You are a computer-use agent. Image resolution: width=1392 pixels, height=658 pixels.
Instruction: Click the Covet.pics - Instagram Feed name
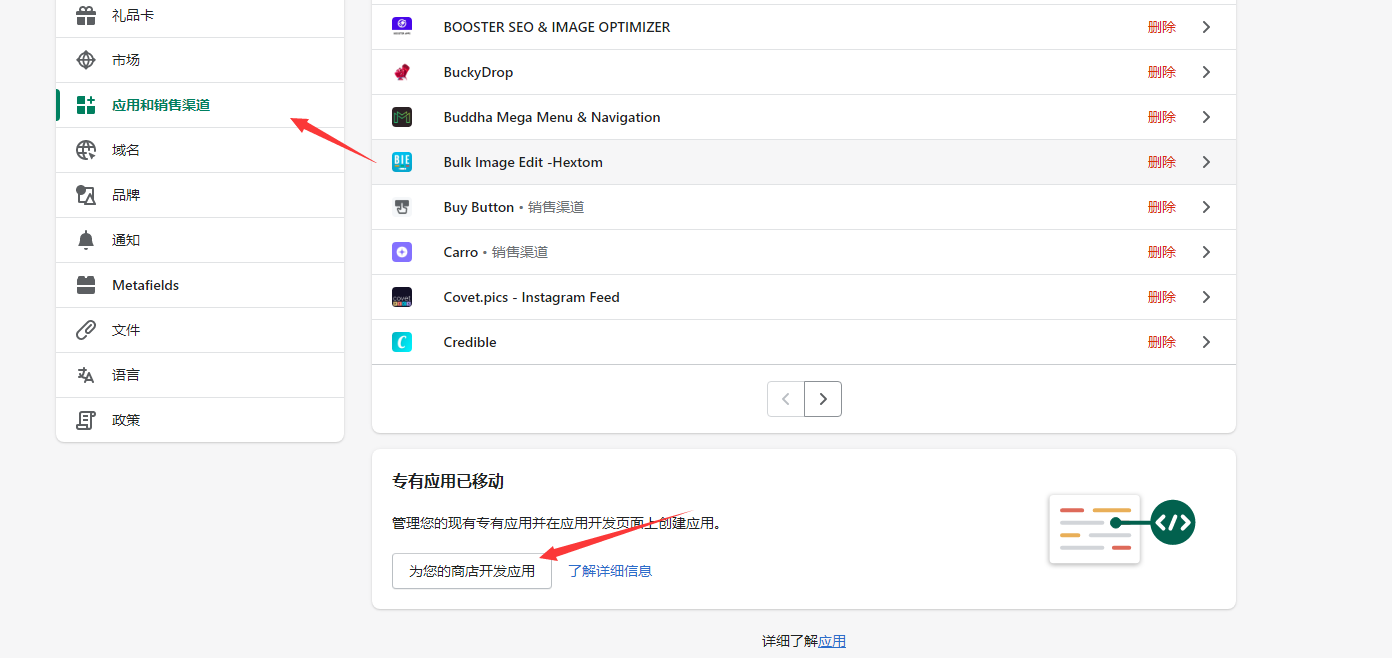point(532,297)
